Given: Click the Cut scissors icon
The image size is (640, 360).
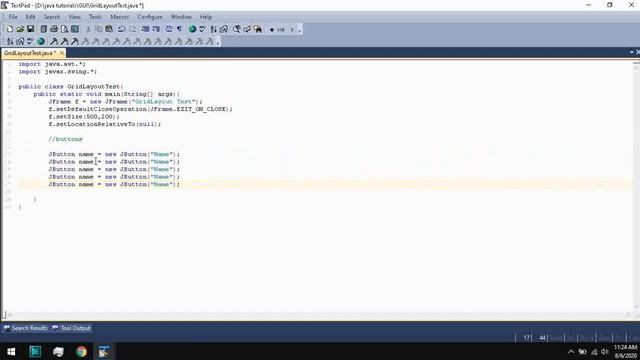Looking at the screenshot, I should coord(88,29).
